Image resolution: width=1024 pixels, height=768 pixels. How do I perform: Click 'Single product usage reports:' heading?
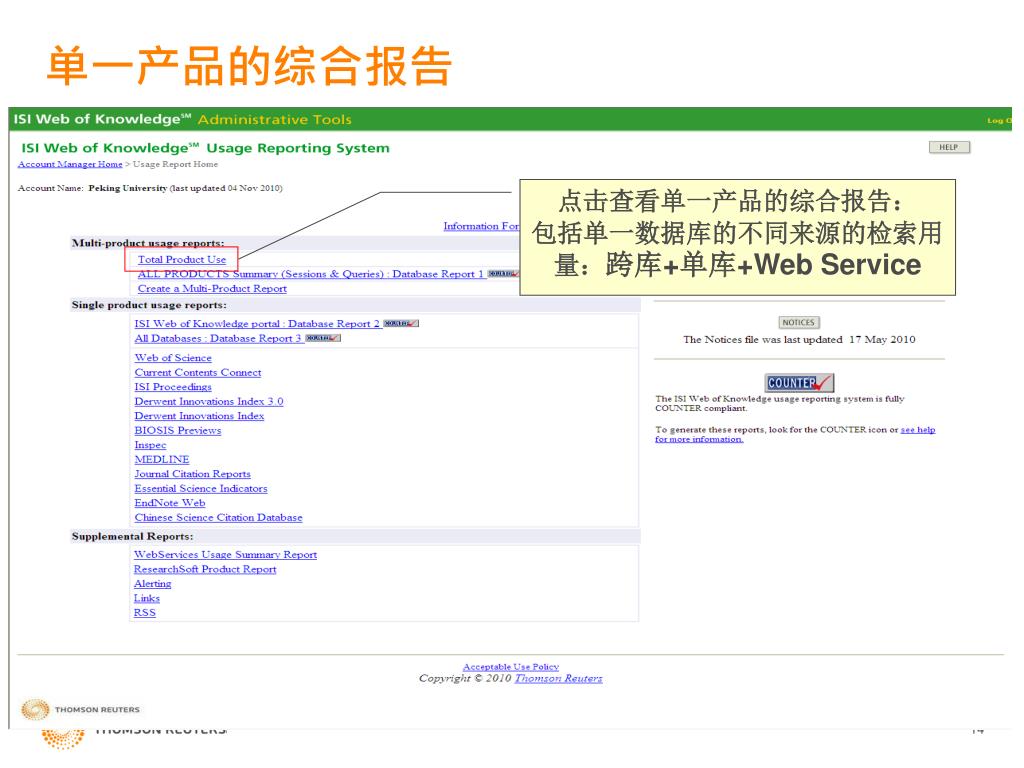[149, 305]
